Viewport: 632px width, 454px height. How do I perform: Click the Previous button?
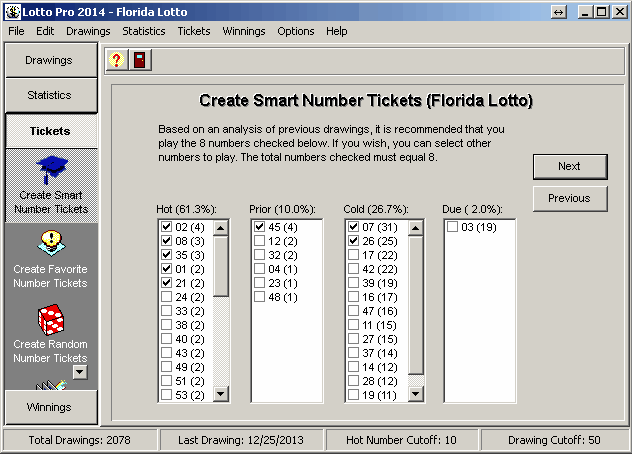[x=570, y=198]
